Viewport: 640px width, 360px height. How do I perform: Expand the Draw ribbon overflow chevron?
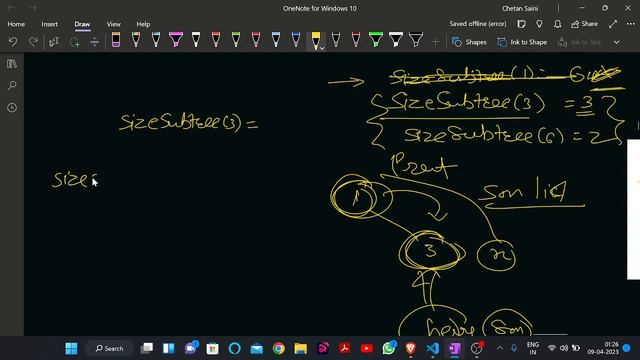(x=616, y=42)
